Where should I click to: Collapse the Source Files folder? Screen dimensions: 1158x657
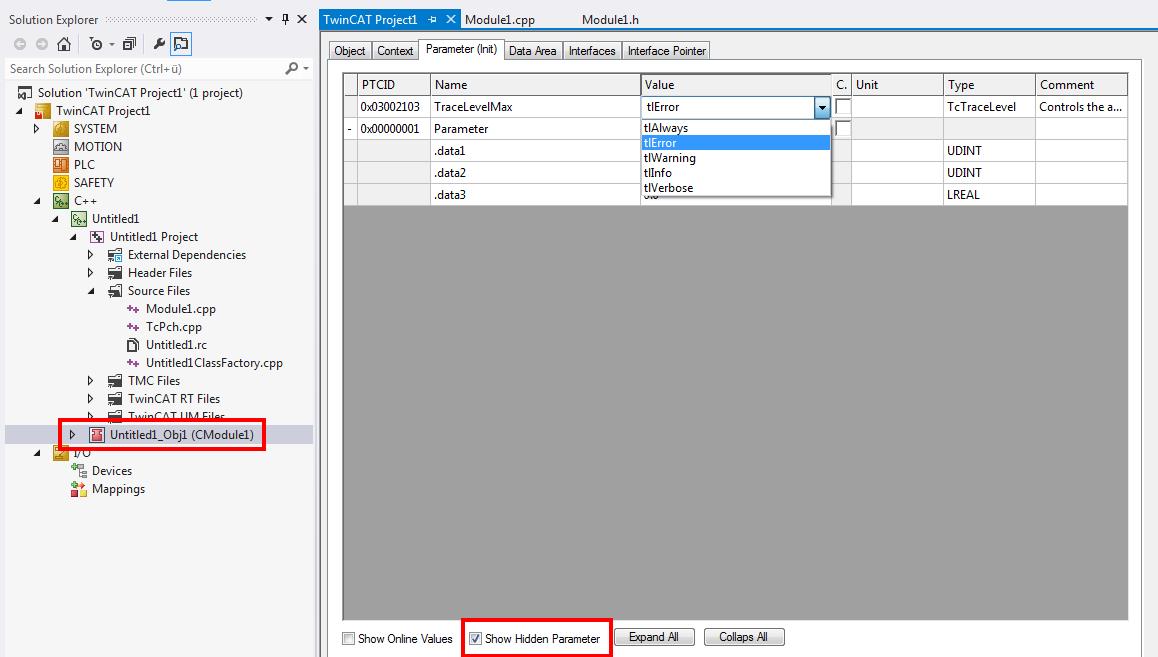click(92, 291)
